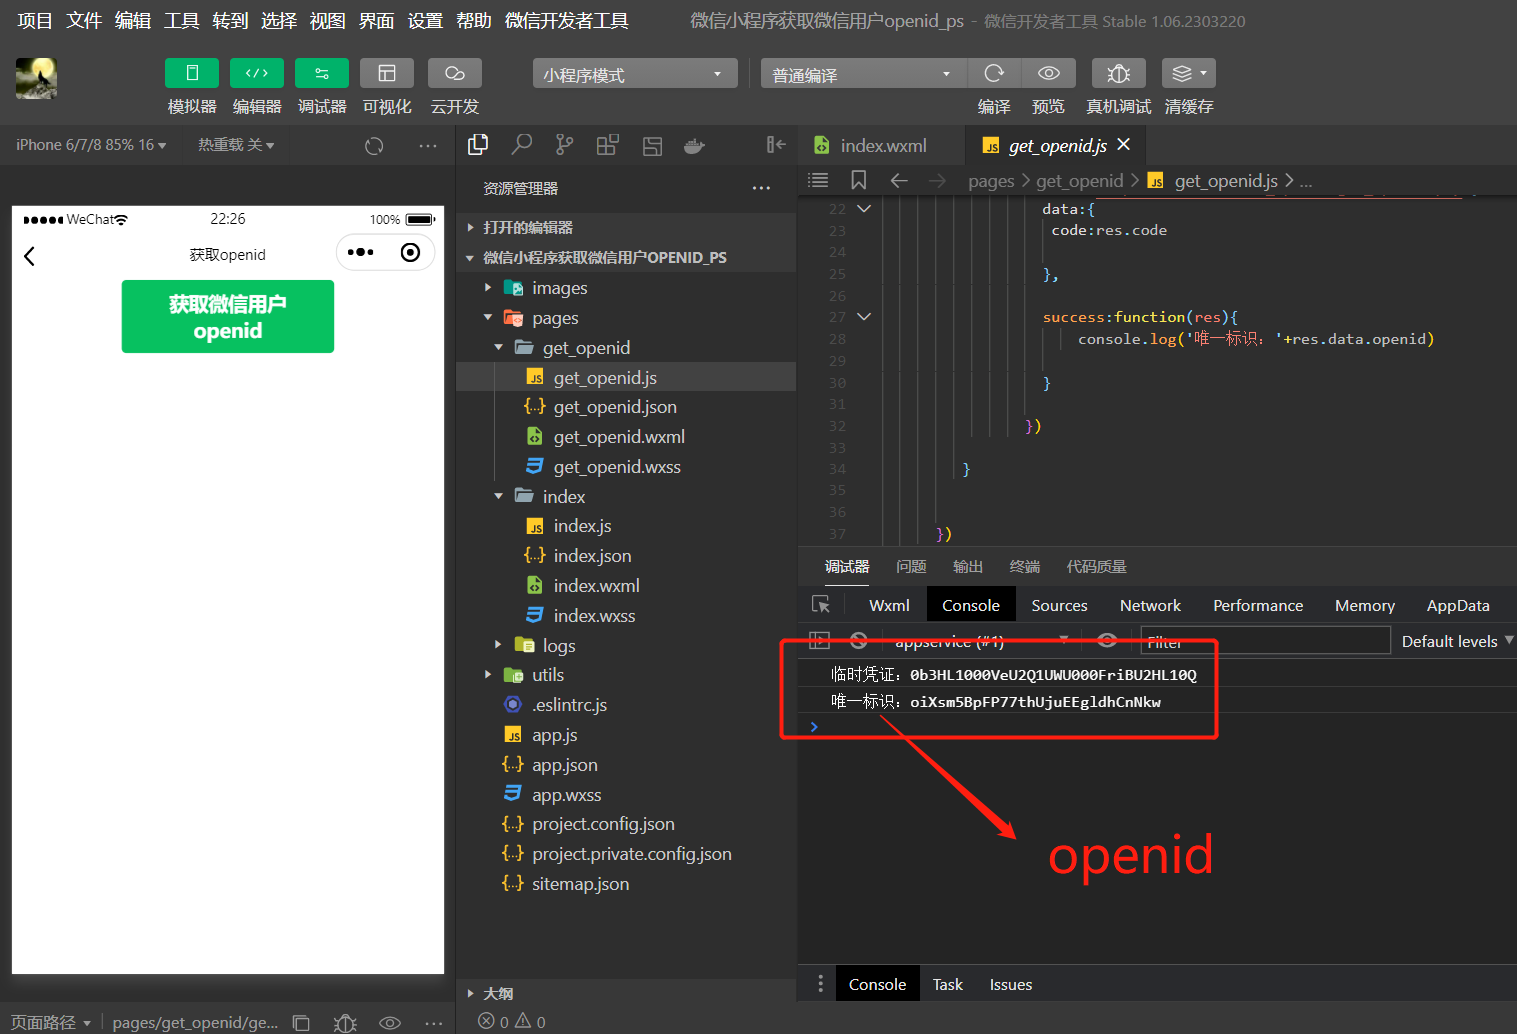Switch to 代码质量 tab
Viewport: 1517px width, 1034px height.
point(1096,567)
